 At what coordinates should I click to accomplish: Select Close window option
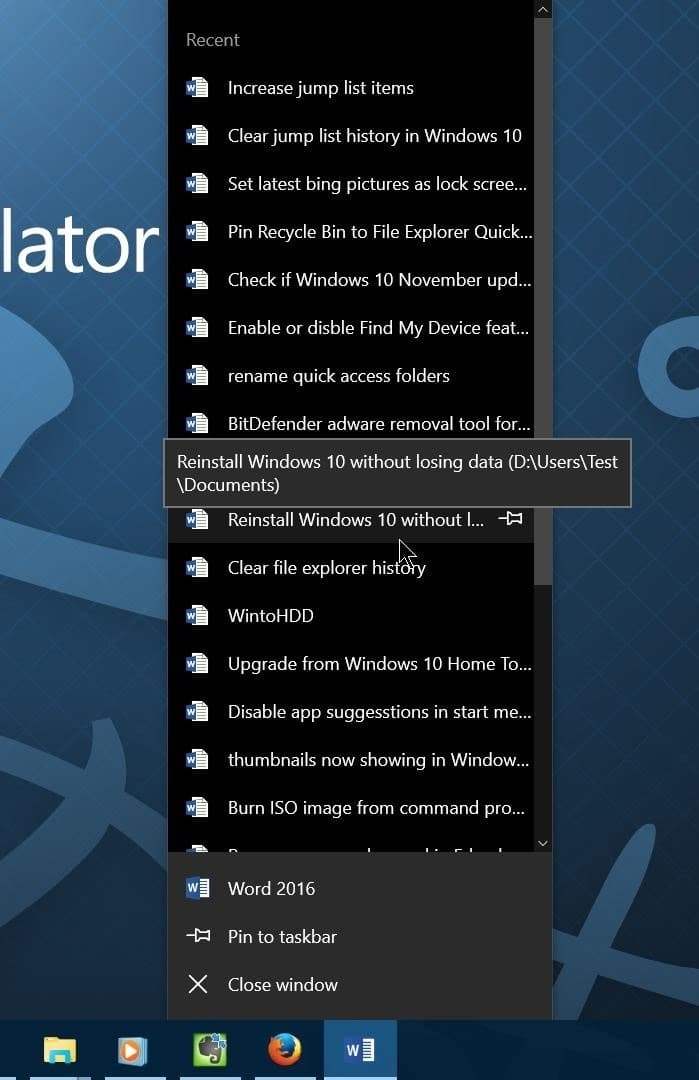pyautogui.click(x=359, y=985)
